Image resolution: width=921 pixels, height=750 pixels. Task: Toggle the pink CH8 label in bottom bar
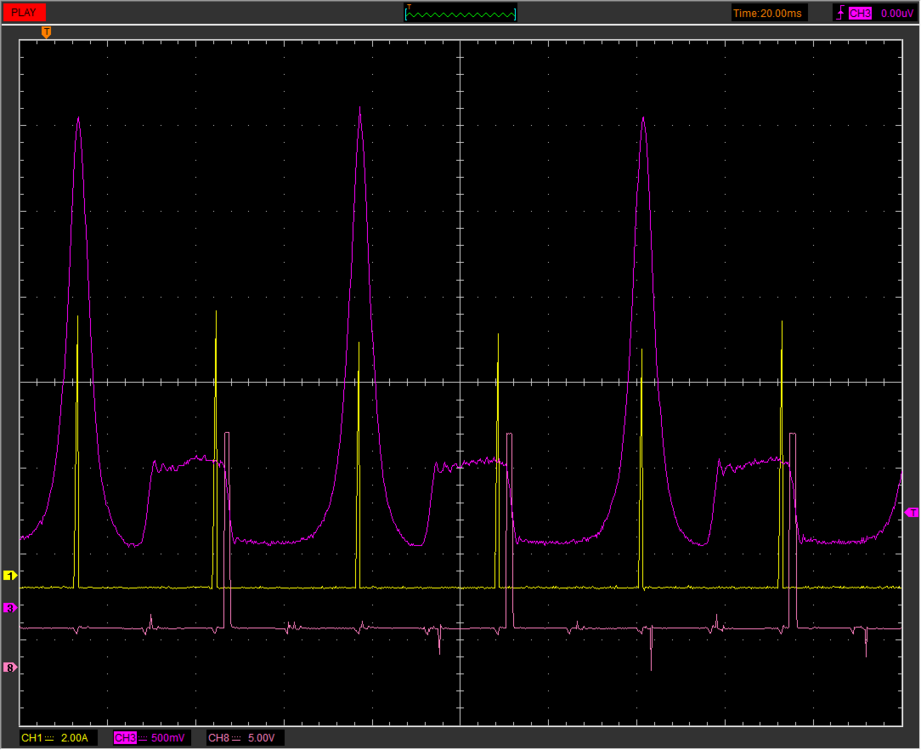pos(219,738)
